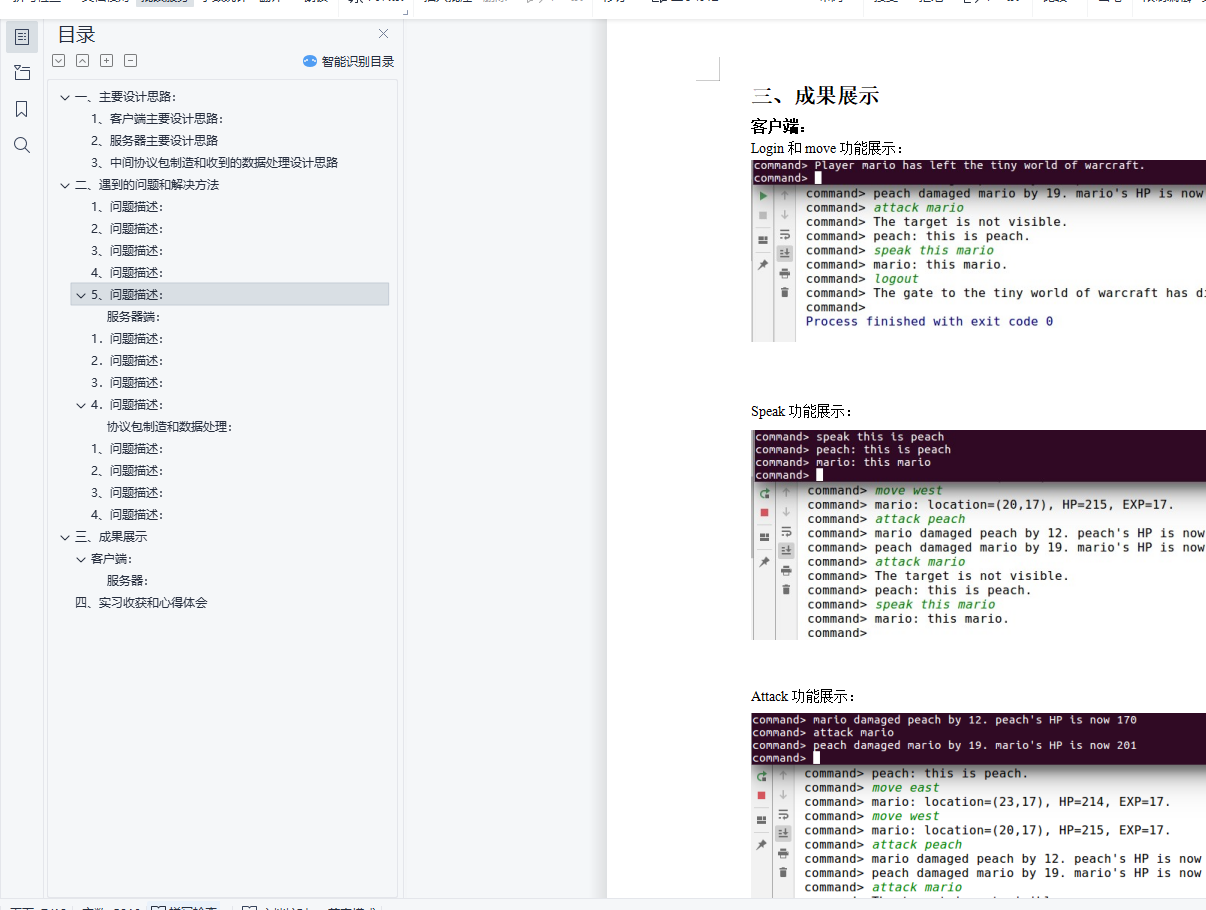
Task: Select 3、问题描述 directly below 服务器端 group
Action: pyautogui.click(x=127, y=383)
